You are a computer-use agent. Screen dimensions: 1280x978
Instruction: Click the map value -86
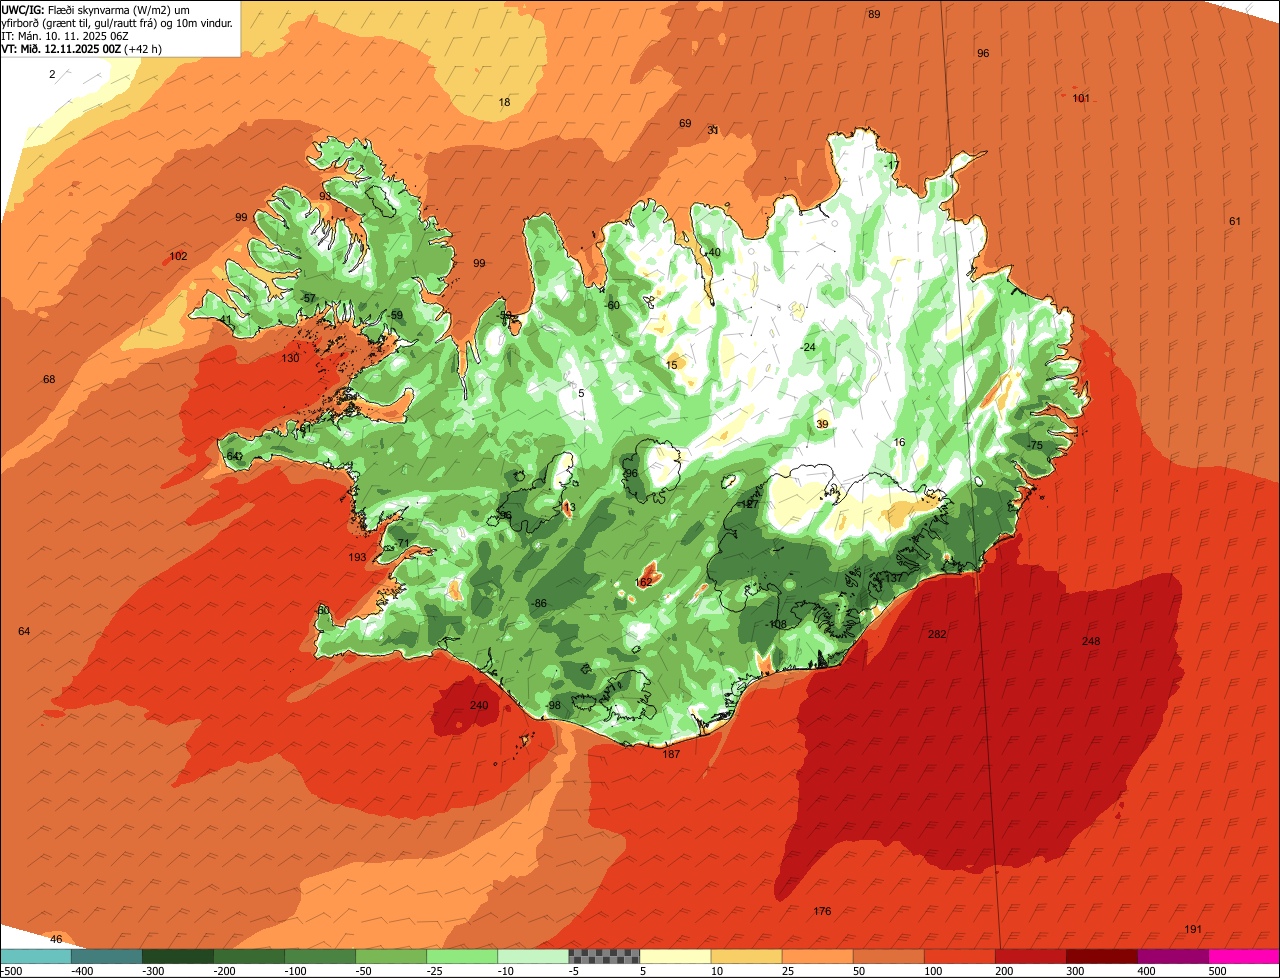[538, 603]
